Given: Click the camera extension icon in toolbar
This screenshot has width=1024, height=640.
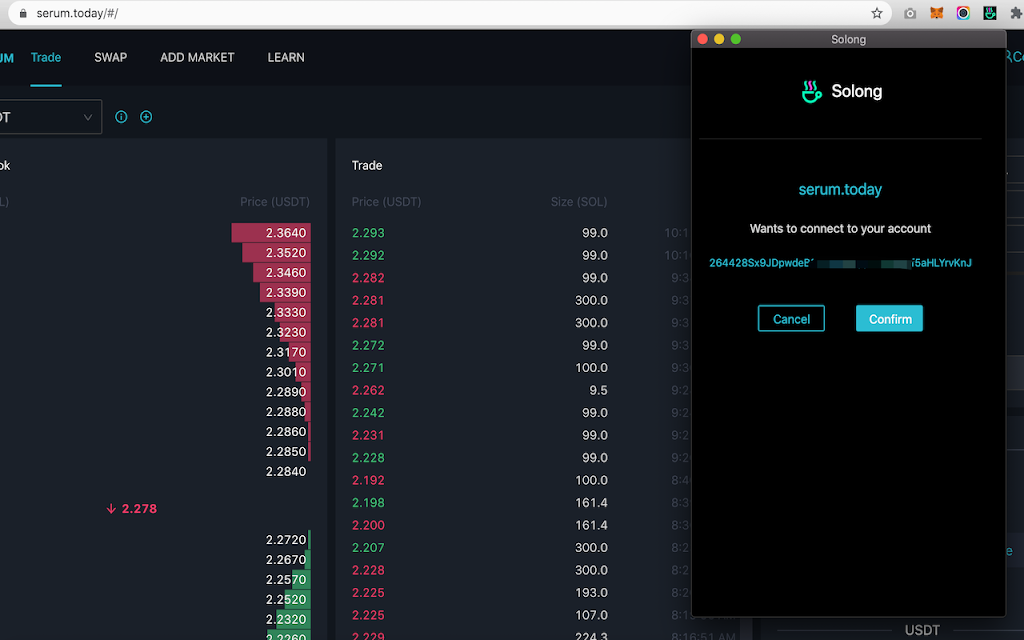Looking at the screenshot, I should coord(910,13).
